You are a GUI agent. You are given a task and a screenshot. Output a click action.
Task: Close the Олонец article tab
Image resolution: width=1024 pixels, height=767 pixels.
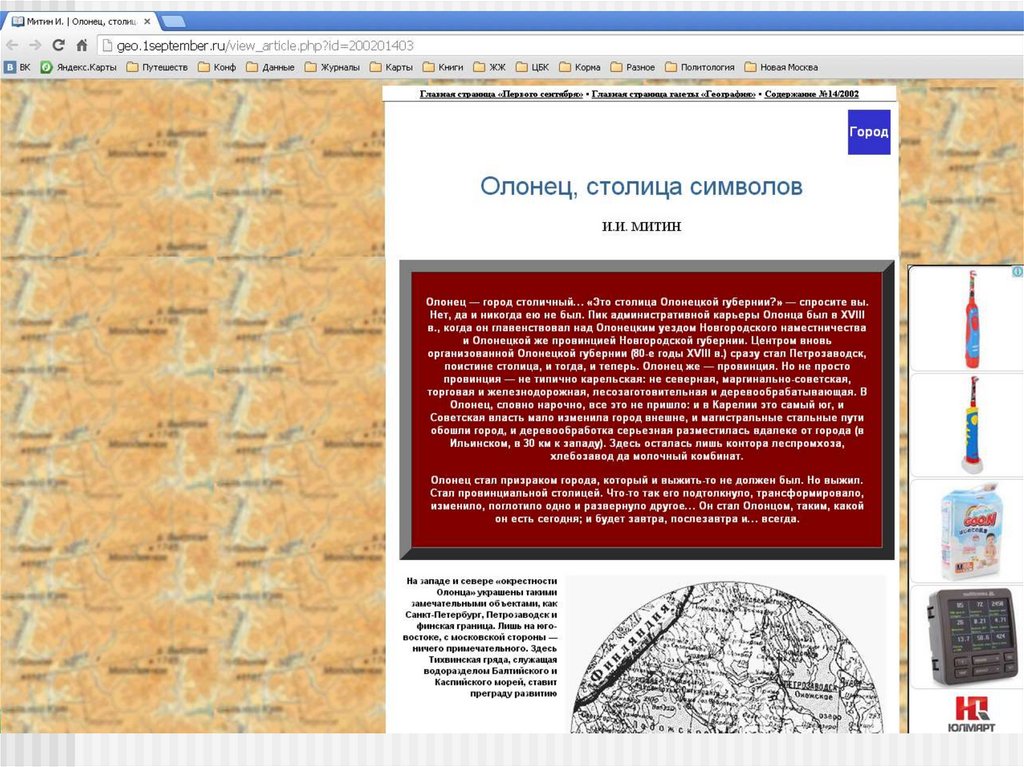click(147, 22)
